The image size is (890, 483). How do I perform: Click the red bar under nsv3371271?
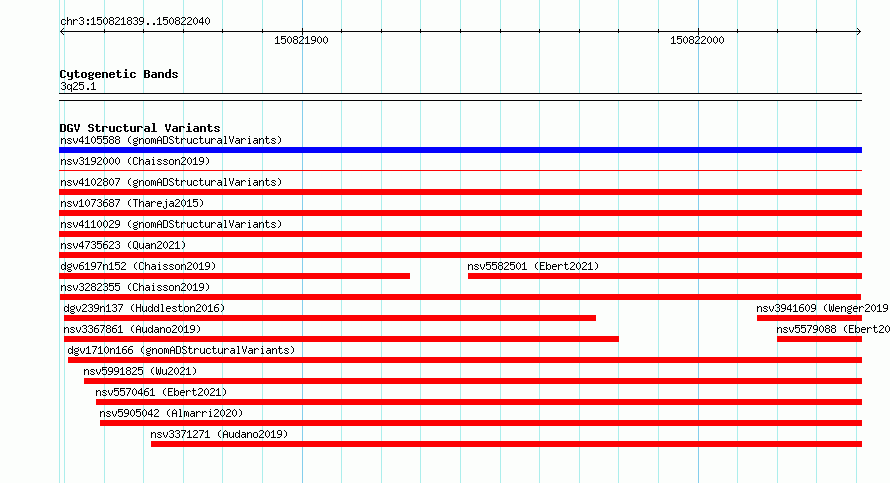[506, 444]
